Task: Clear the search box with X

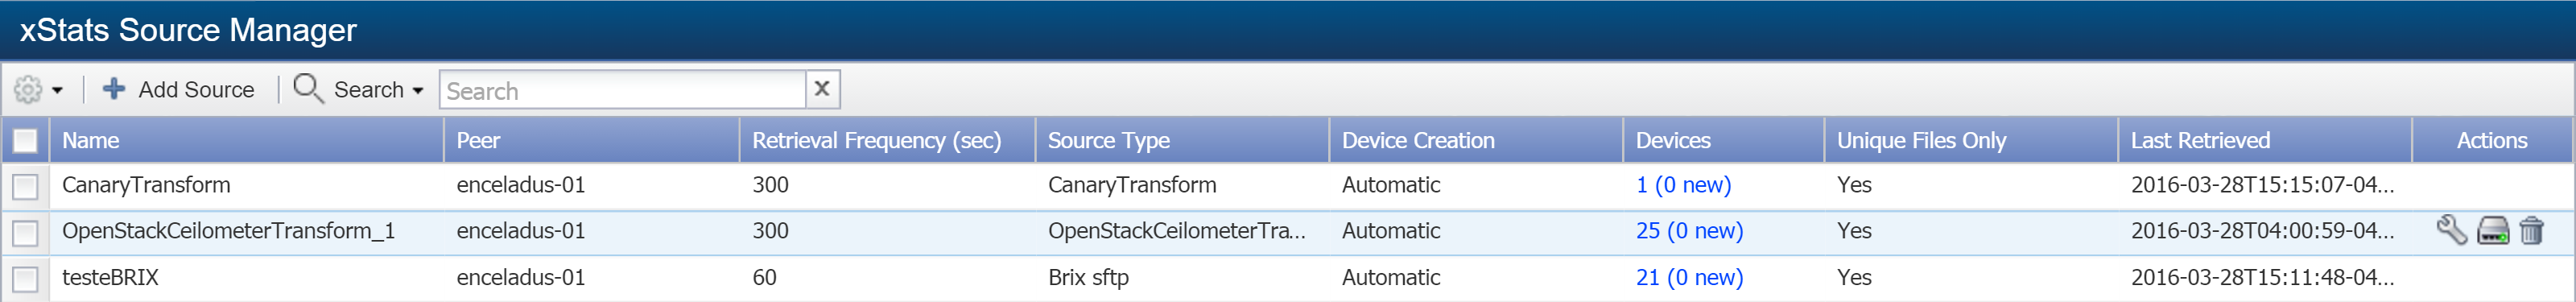Action: click(x=822, y=89)
